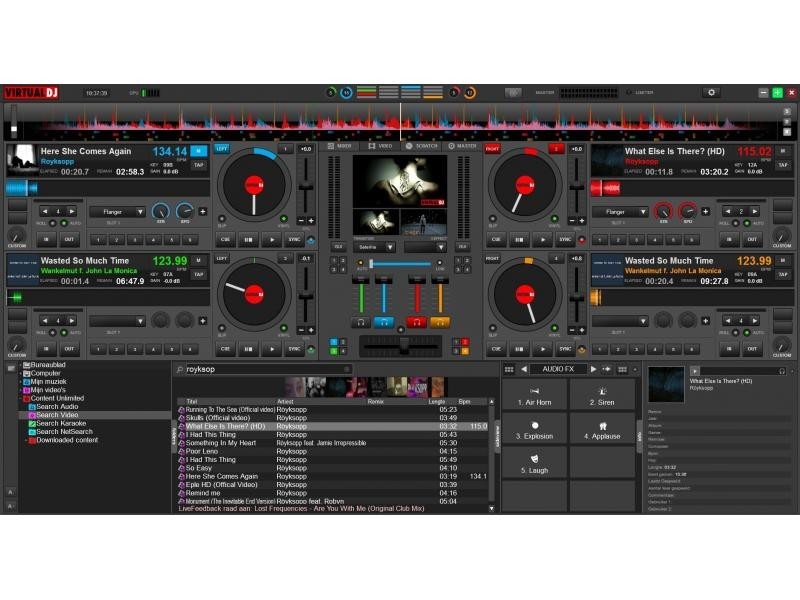Screen dimensions: 800x600
Task: Open the video effect dropdown
Action: (425, 247)
